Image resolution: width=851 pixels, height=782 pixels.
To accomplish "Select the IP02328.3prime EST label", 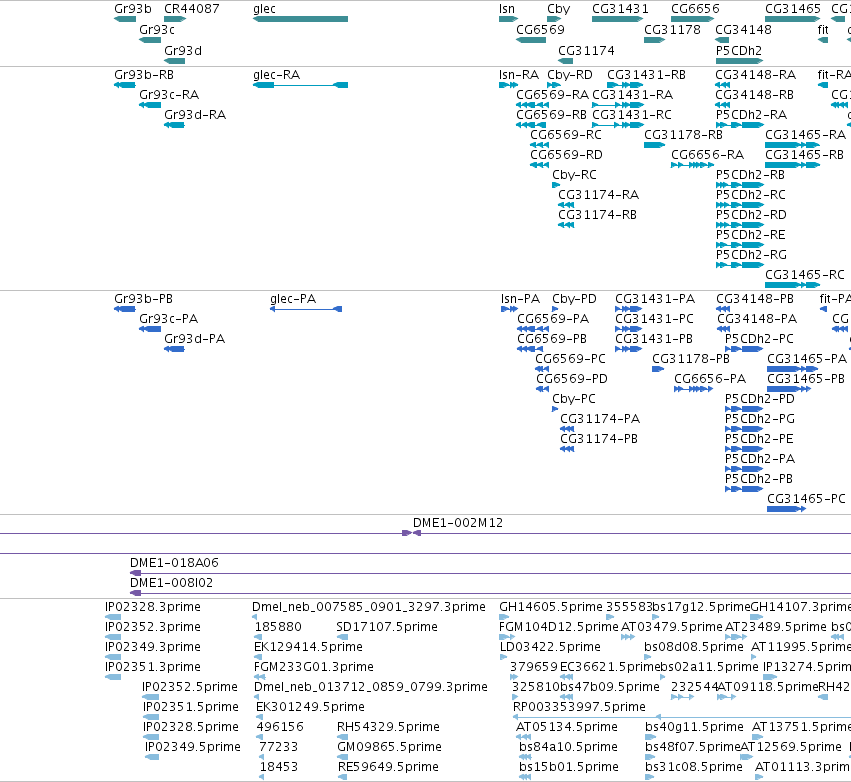I will [x=153, y=607].
